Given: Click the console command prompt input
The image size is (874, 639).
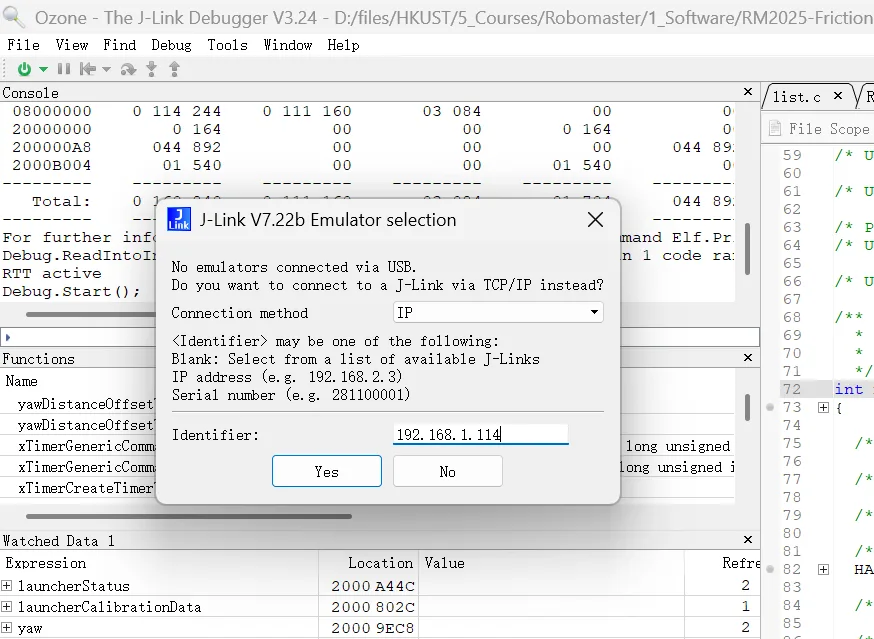Looking at the screenshot, I should [380, 337].
